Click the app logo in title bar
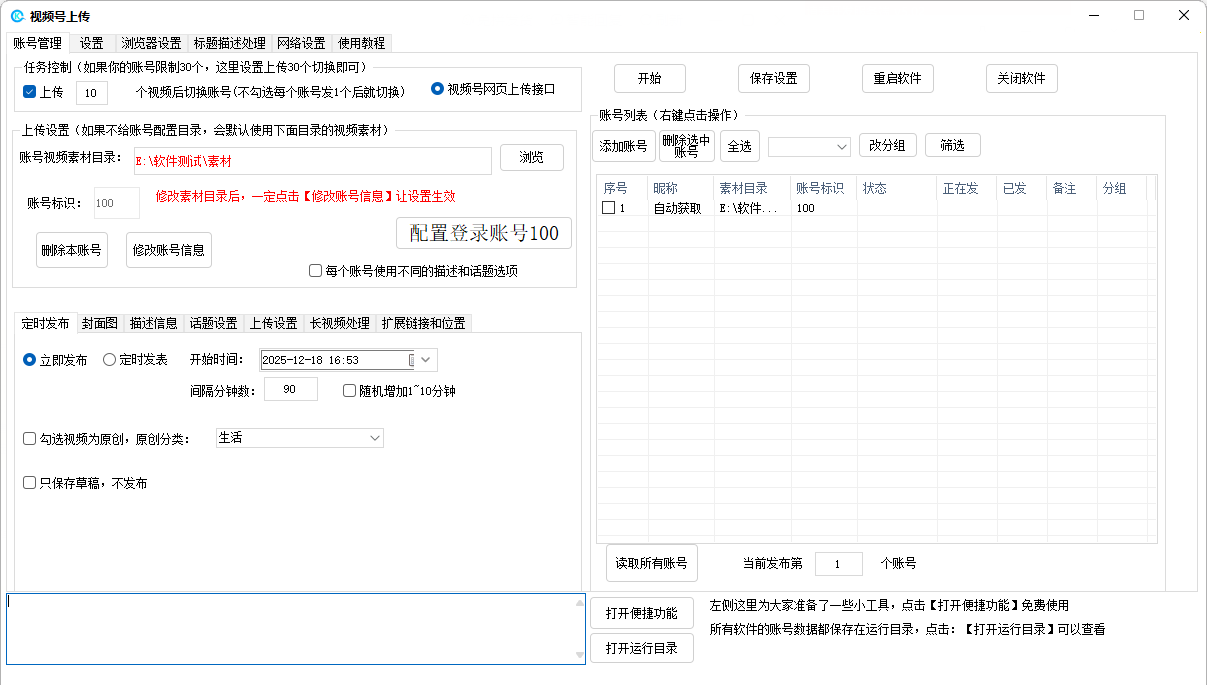This screenshot has width=1207, height=685. (17, 15)
